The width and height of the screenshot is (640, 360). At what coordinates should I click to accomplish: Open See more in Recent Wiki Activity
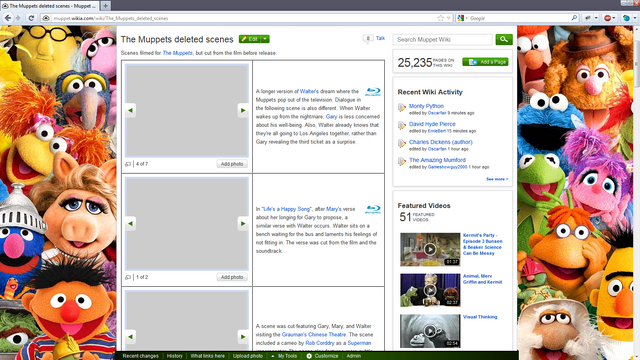(497, 179)
